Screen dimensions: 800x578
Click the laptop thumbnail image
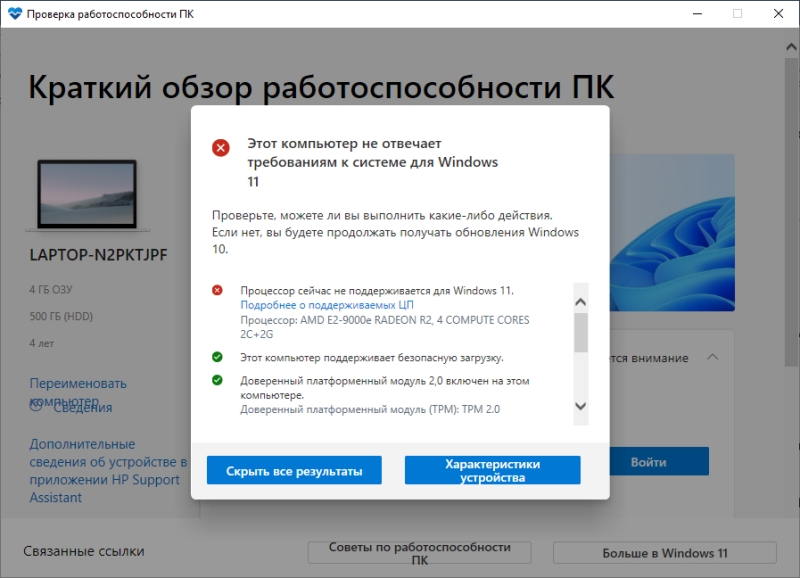click(x=87, y=195)
